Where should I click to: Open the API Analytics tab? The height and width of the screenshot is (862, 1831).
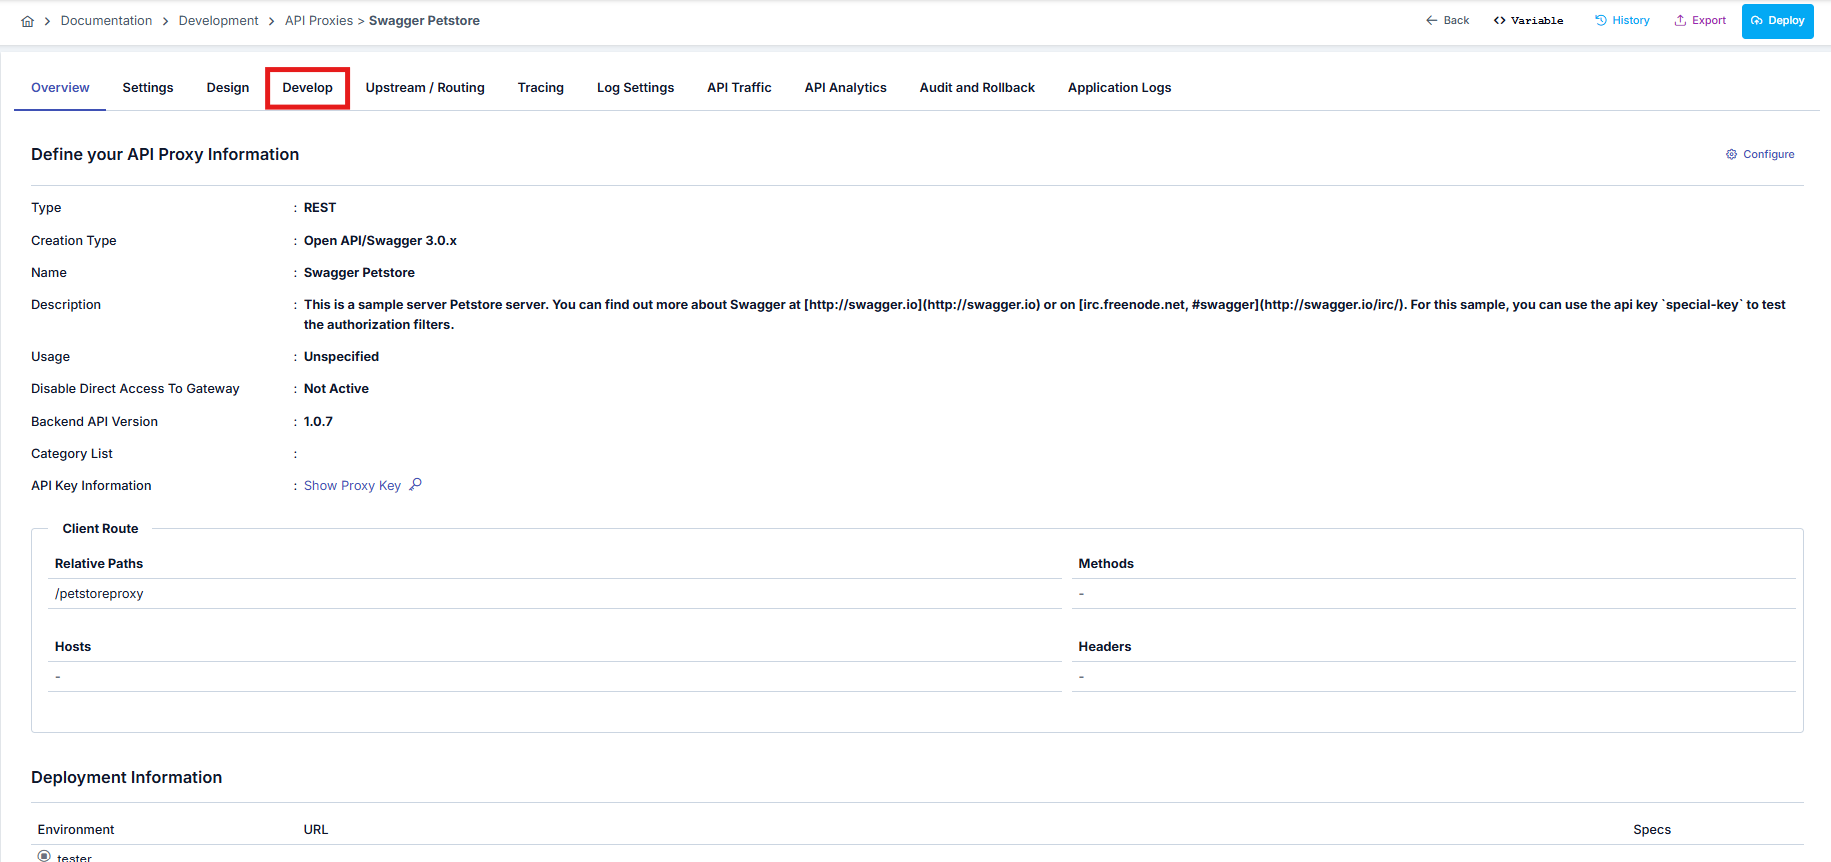click(x=845, y=88)
